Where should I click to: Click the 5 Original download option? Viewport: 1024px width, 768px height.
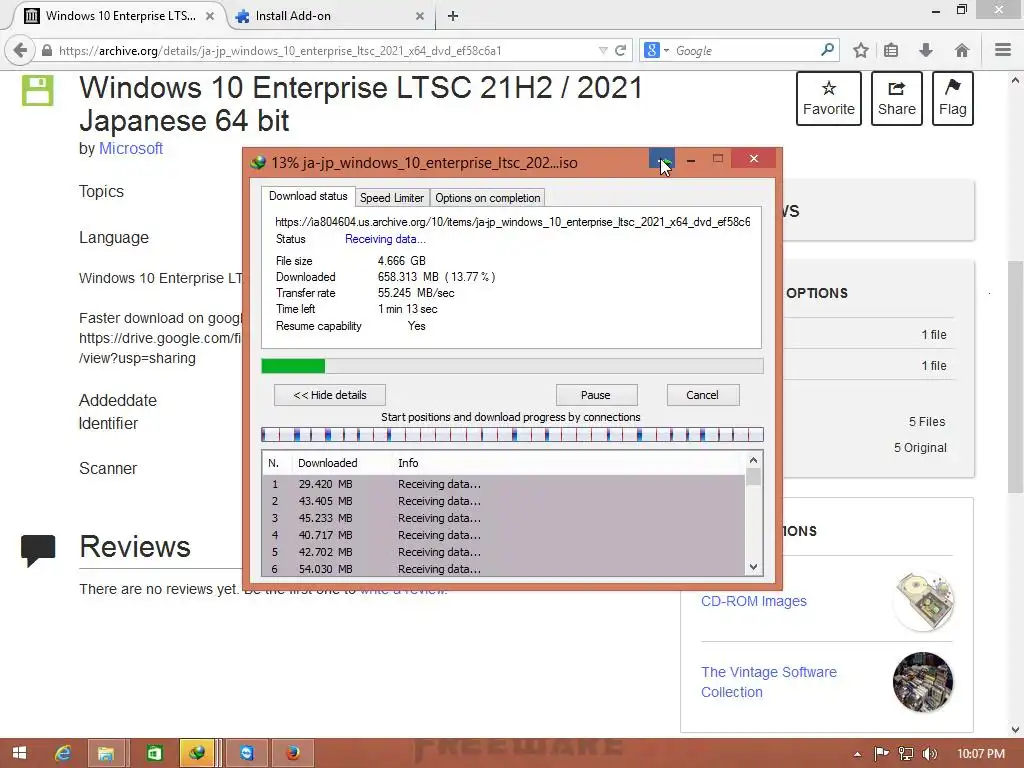pyautogui.click(x=920, y=448)
